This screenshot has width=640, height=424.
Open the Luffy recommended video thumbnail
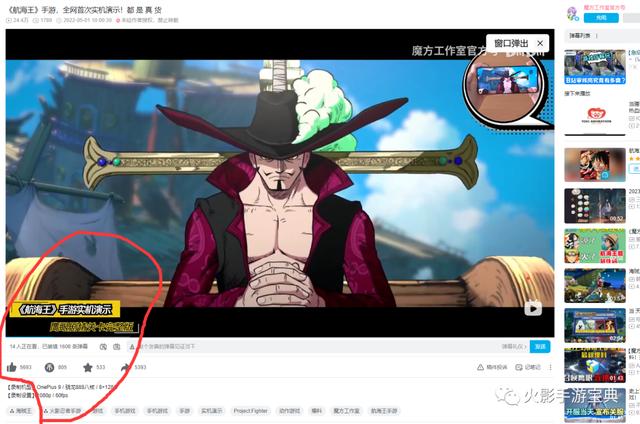pyautogui.click(x=595, y=165)
